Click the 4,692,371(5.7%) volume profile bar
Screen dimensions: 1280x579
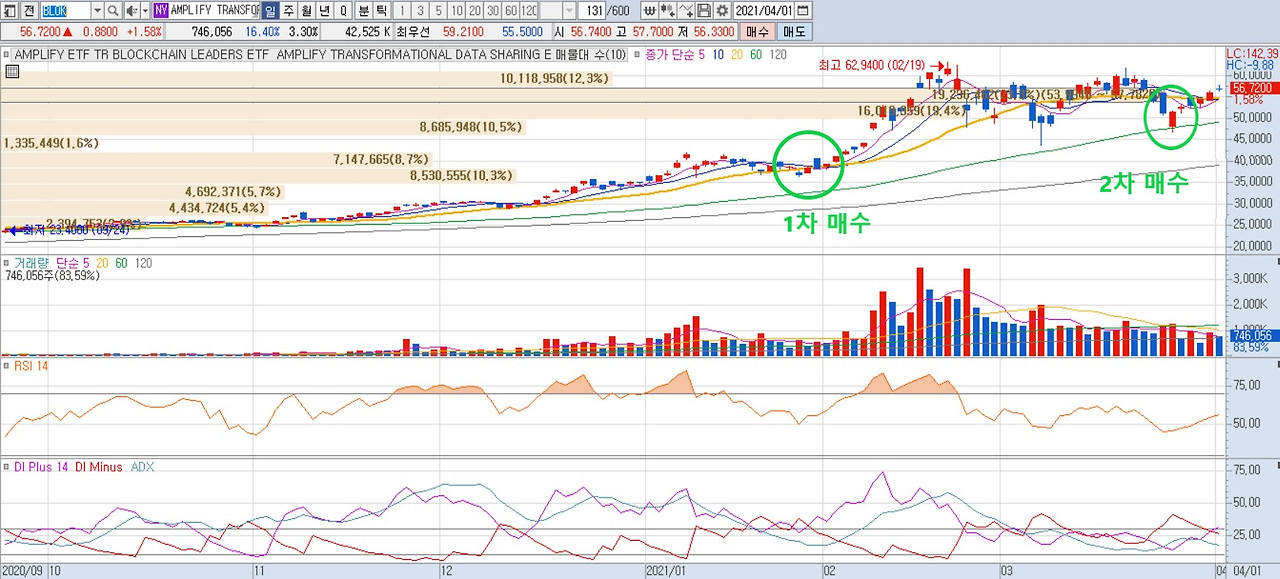tap(141, 191)
